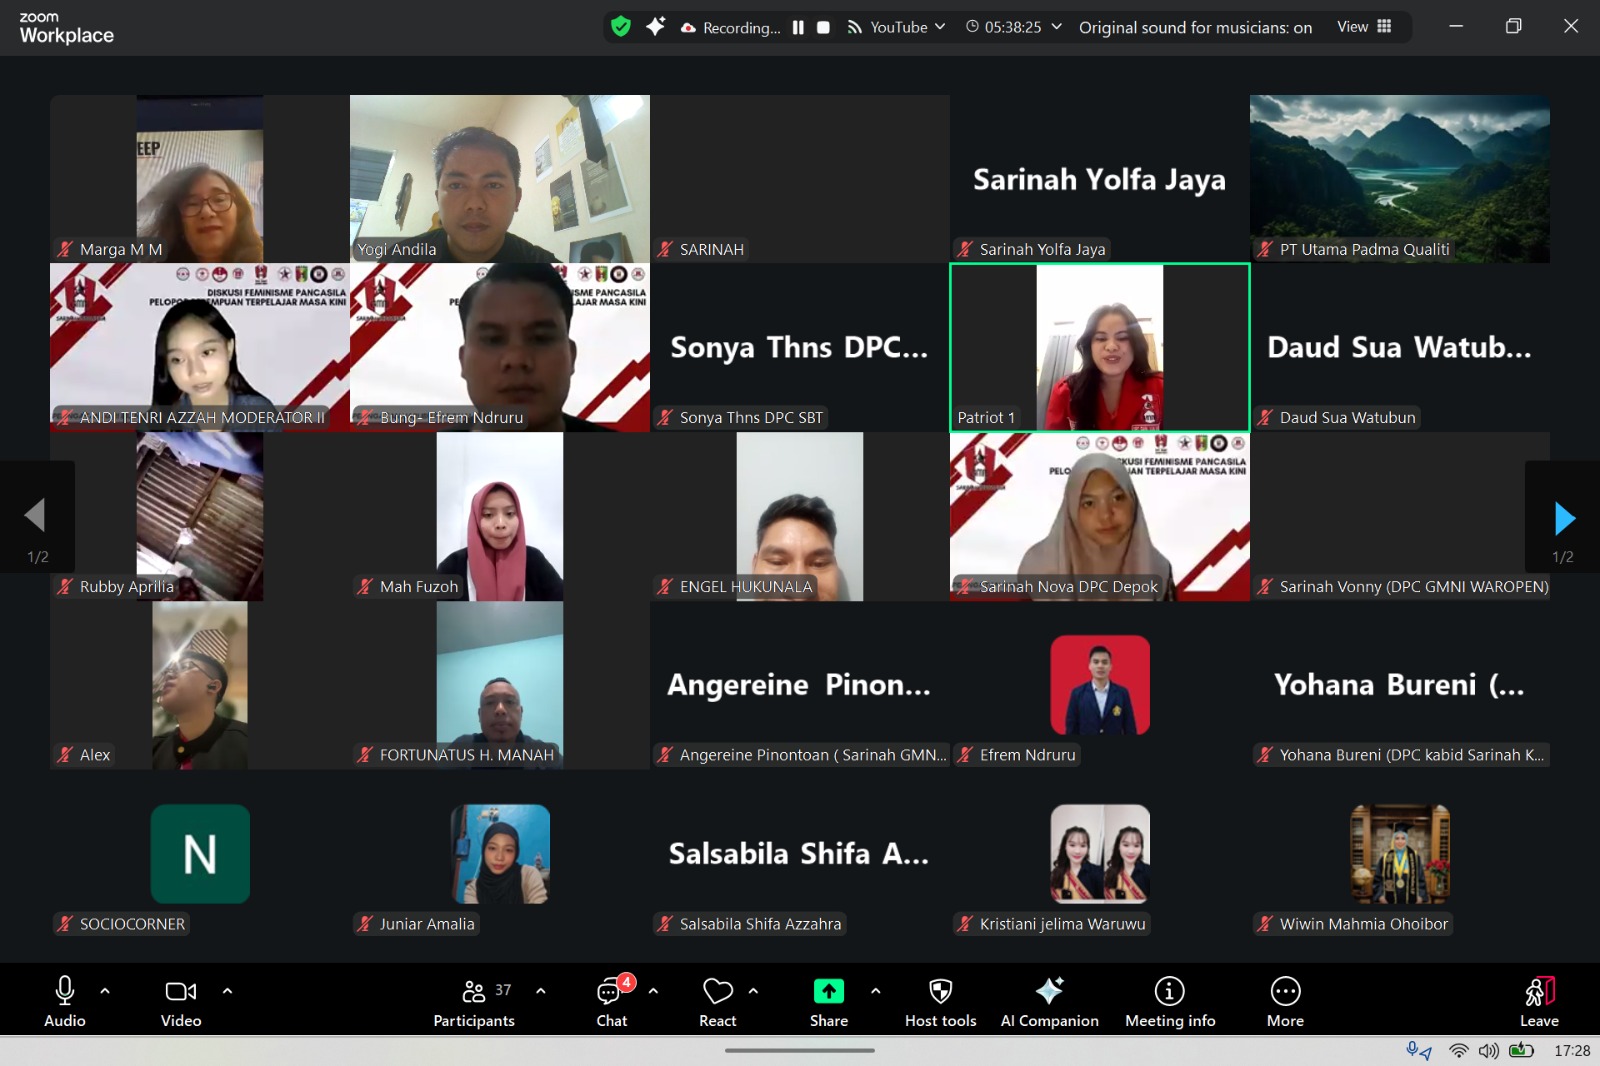Open the More options menu
The width and height of the screenshot is (1600, 1066).
coord(1285,1001)
